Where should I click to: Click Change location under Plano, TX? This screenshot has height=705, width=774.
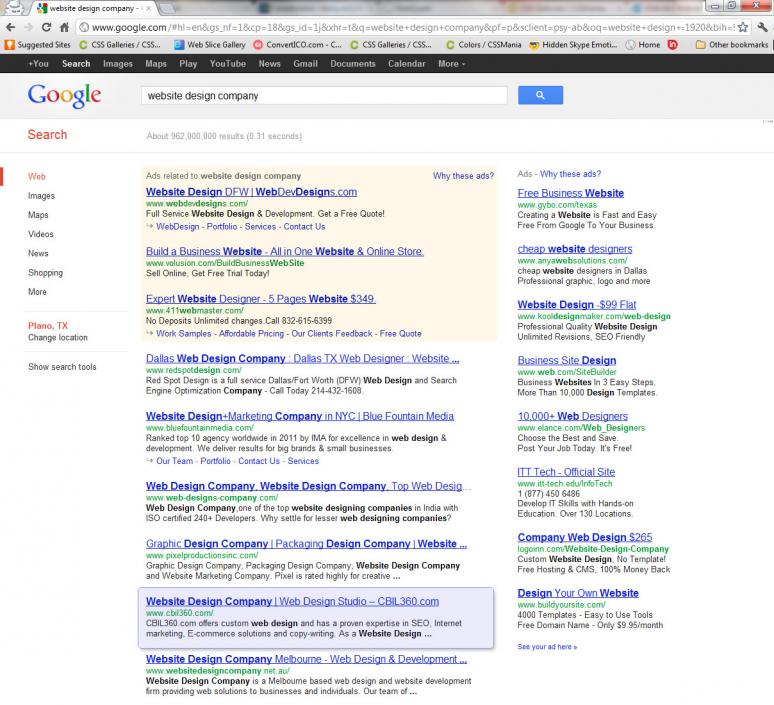[57, 338]
